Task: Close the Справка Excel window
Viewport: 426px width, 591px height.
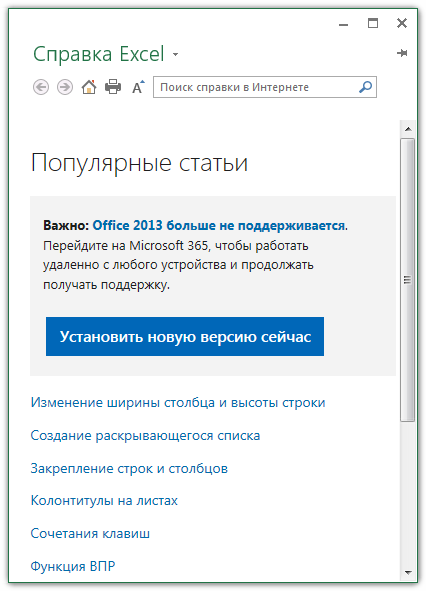Action: tap(402, 23)
